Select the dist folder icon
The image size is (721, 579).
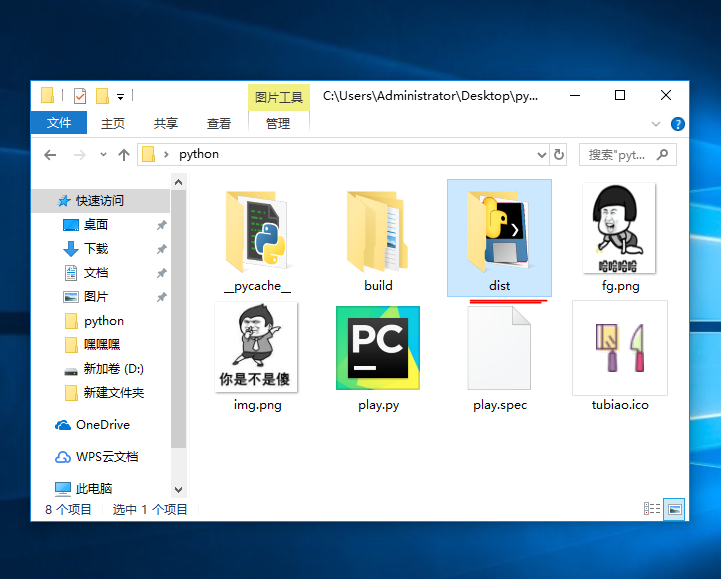point(499,232)
